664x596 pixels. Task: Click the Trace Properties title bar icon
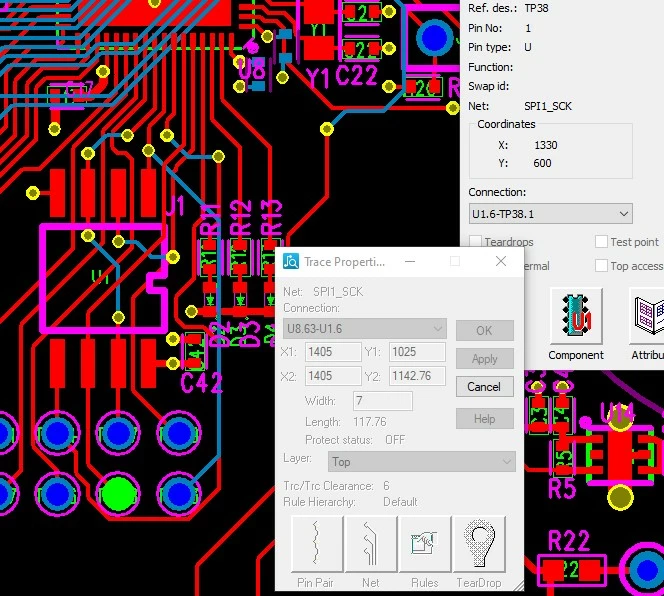click(291, 261)
